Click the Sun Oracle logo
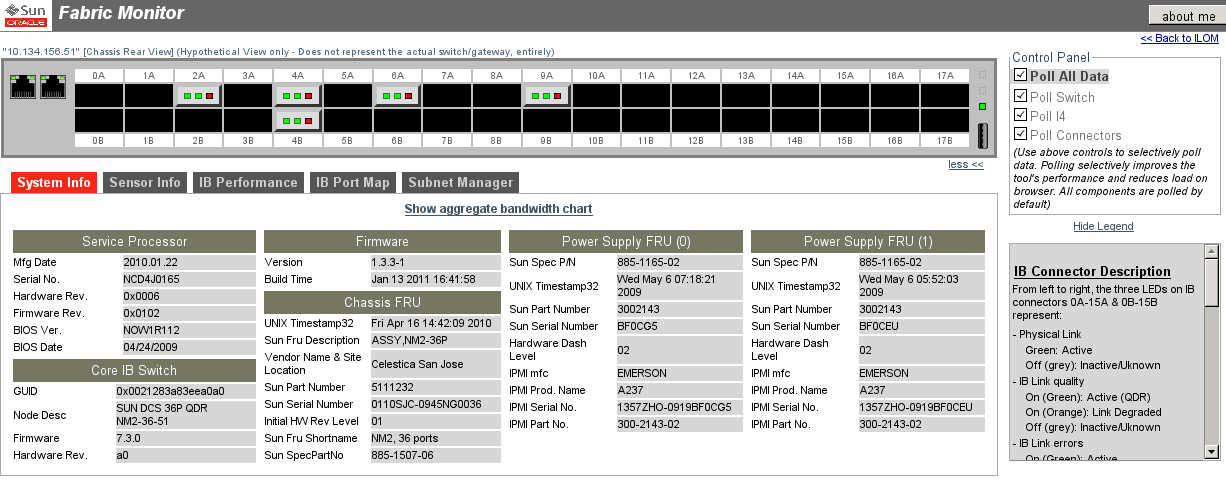 tap(26, 14)
